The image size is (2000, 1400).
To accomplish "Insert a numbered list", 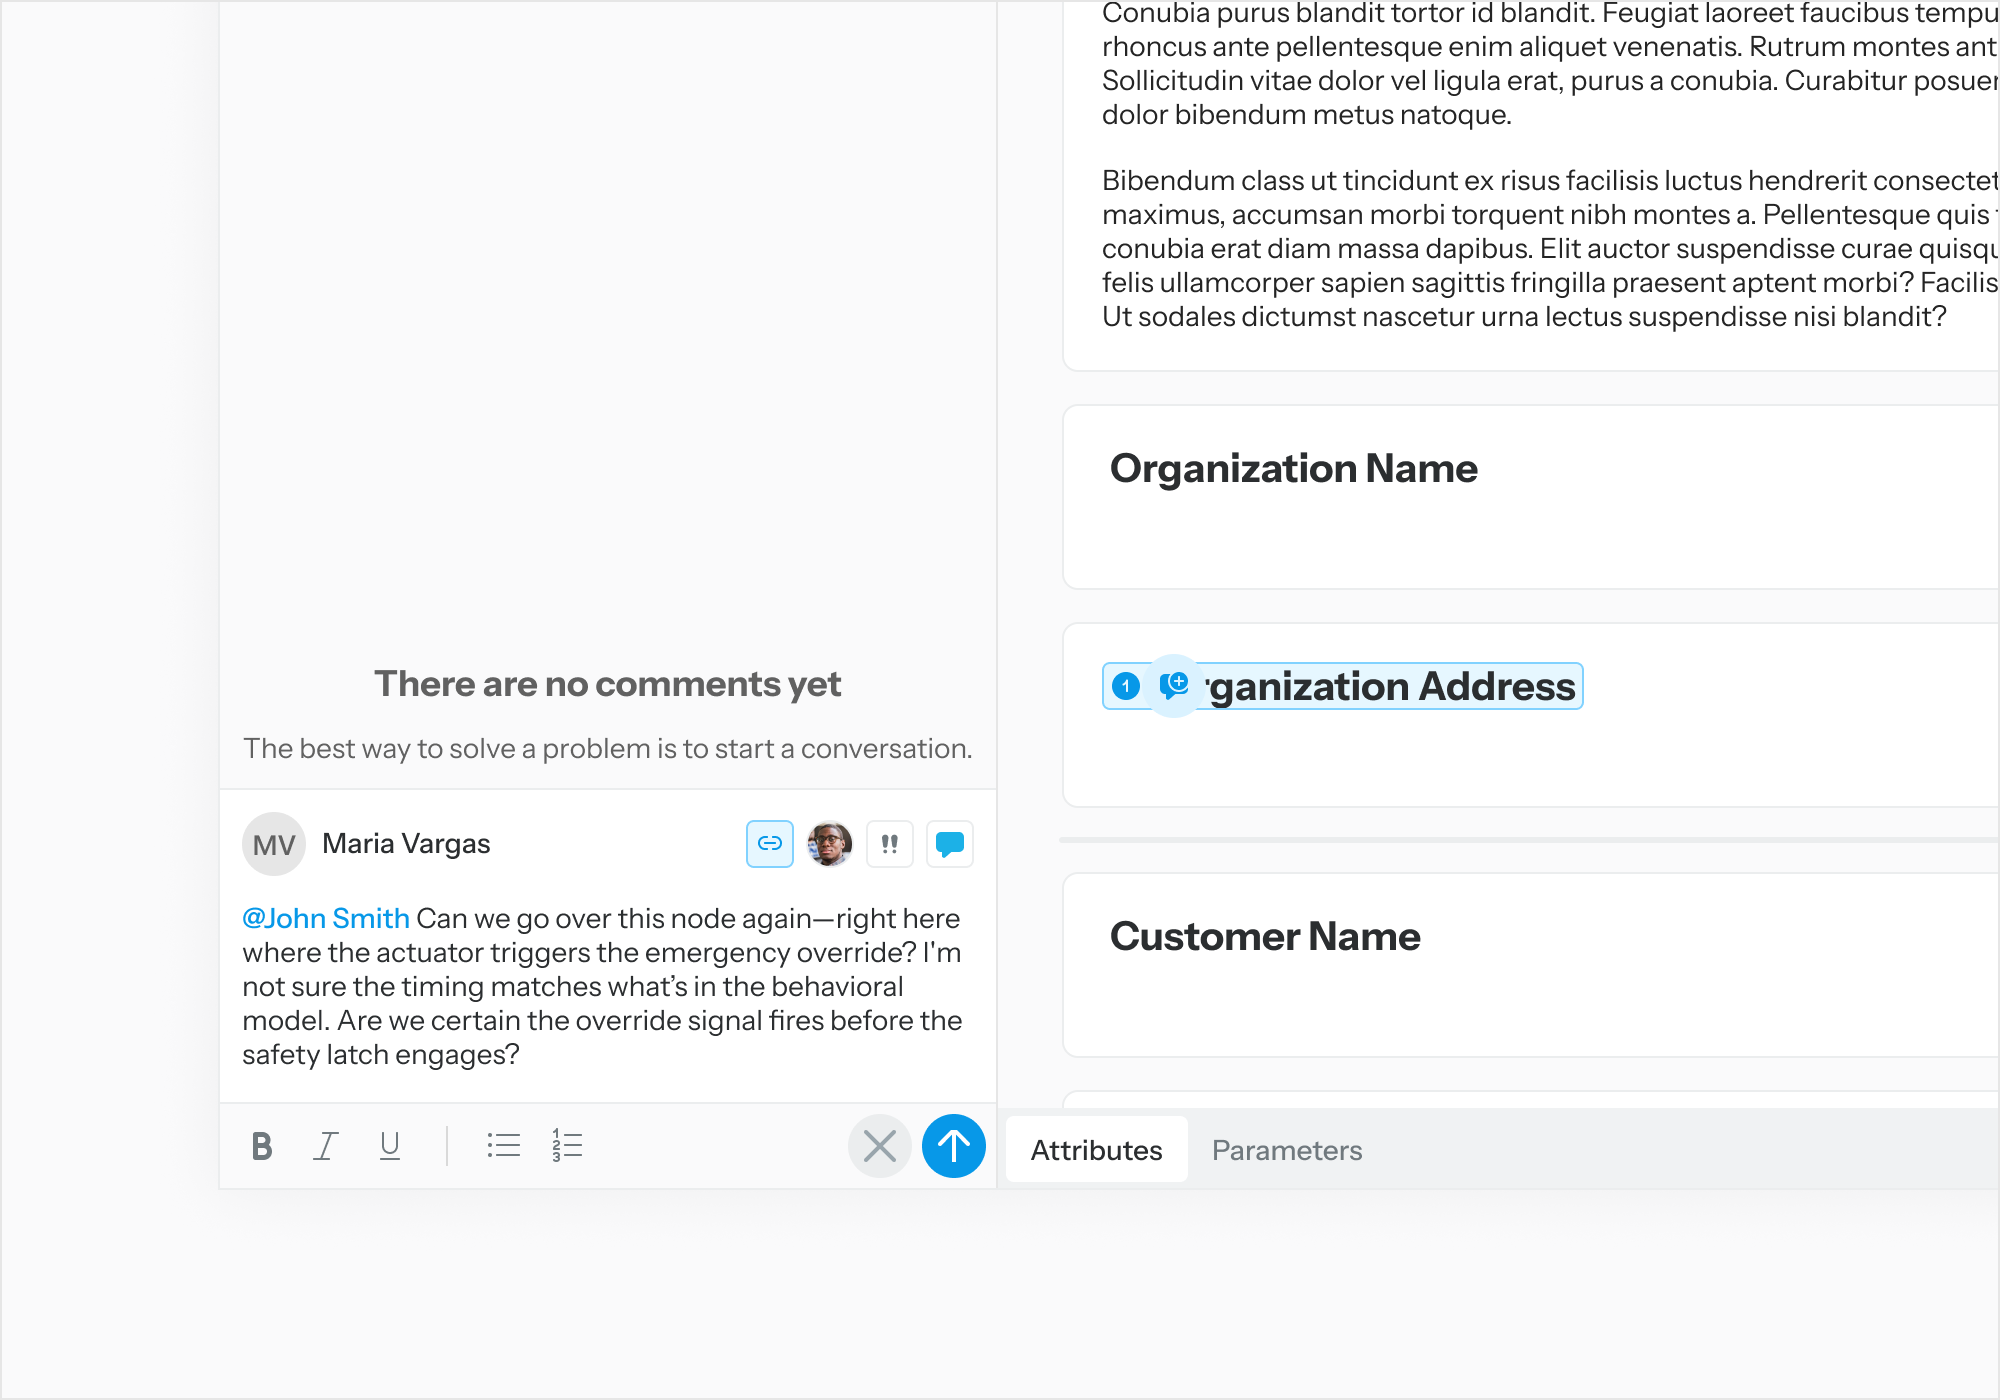I will (567, 1146).
